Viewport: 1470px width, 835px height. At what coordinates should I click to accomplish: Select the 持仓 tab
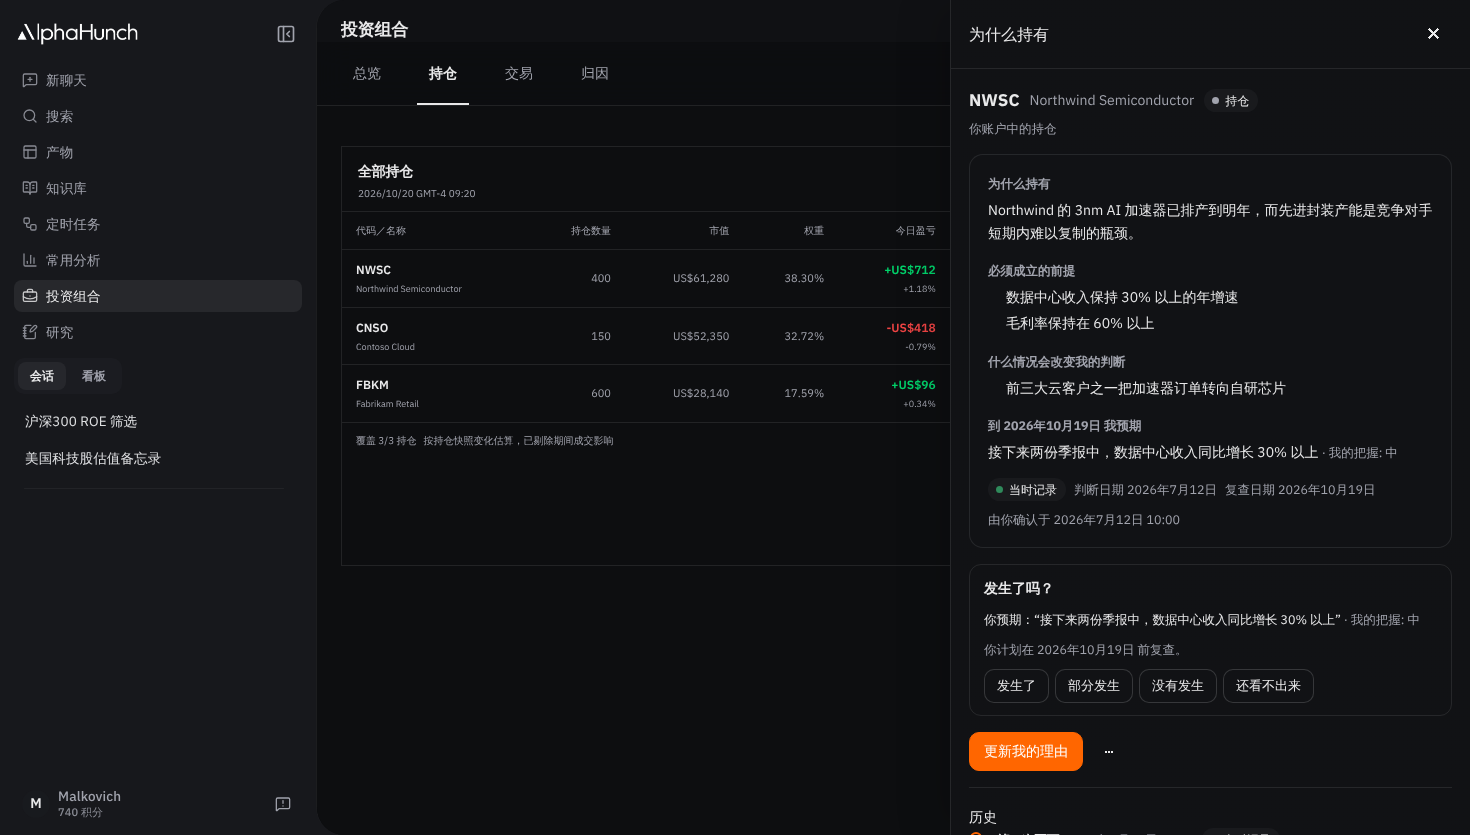443,74
